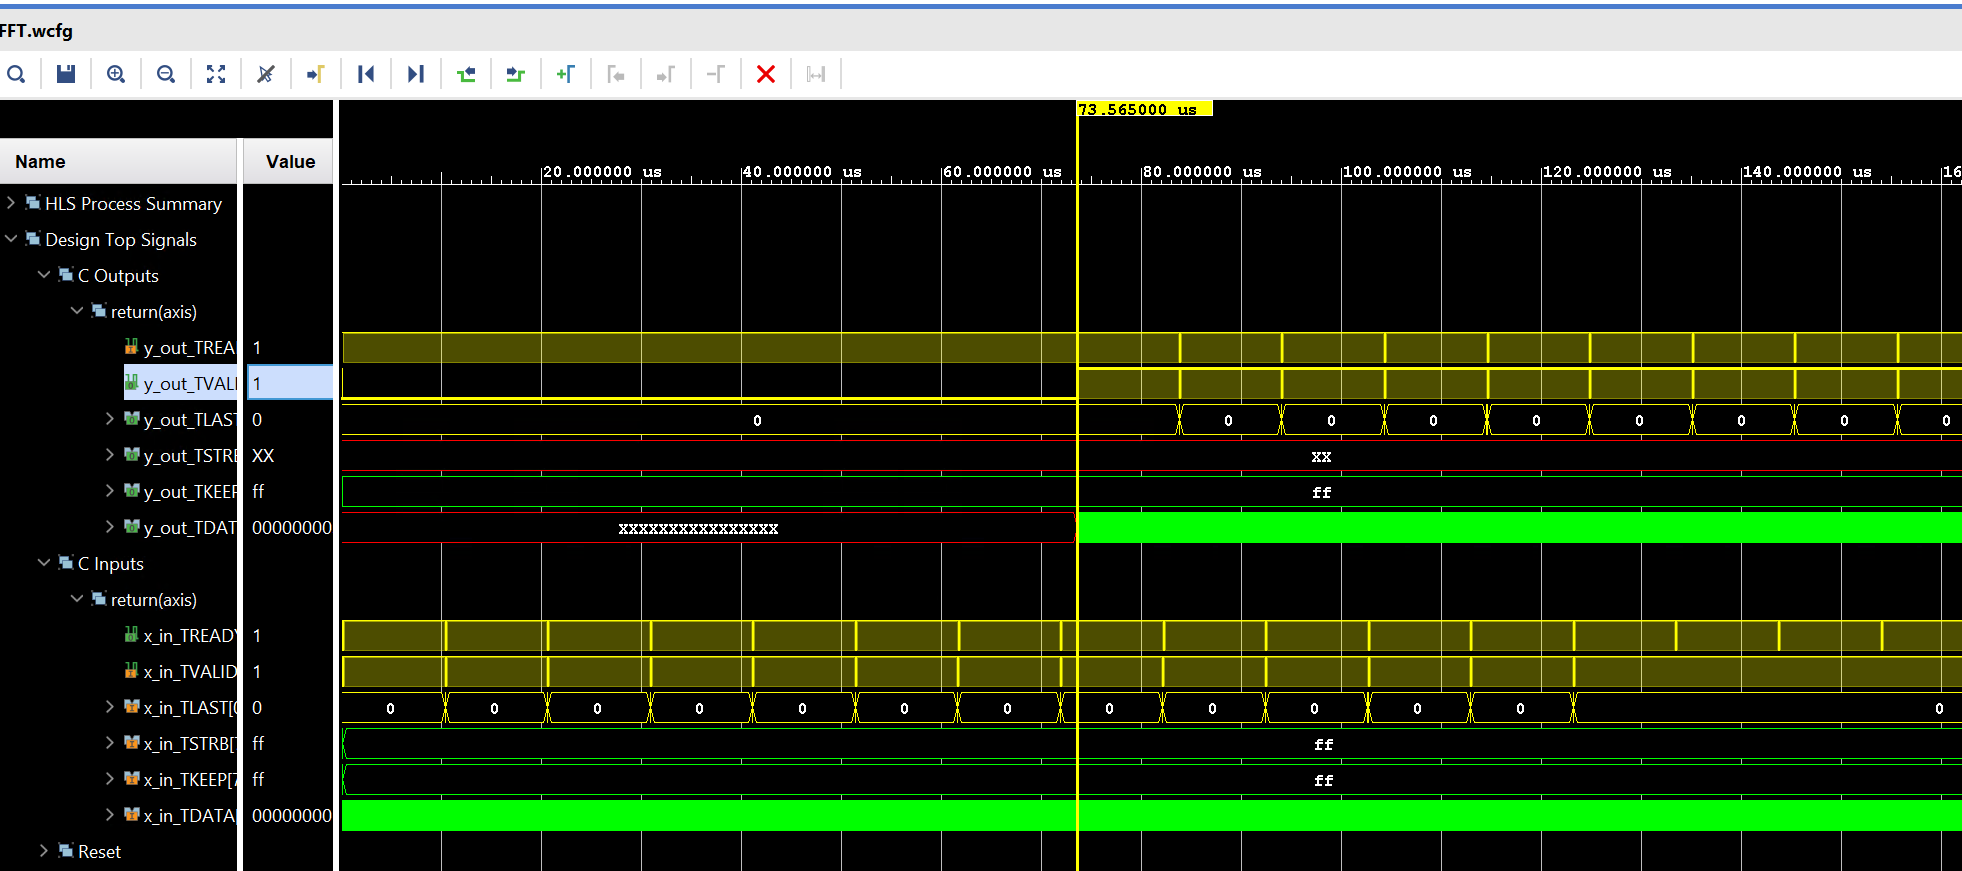The width and height of the screenshot is (1962, 871).
Task: Select the x_in_TVALID signal row
Action: pos(180,671)
